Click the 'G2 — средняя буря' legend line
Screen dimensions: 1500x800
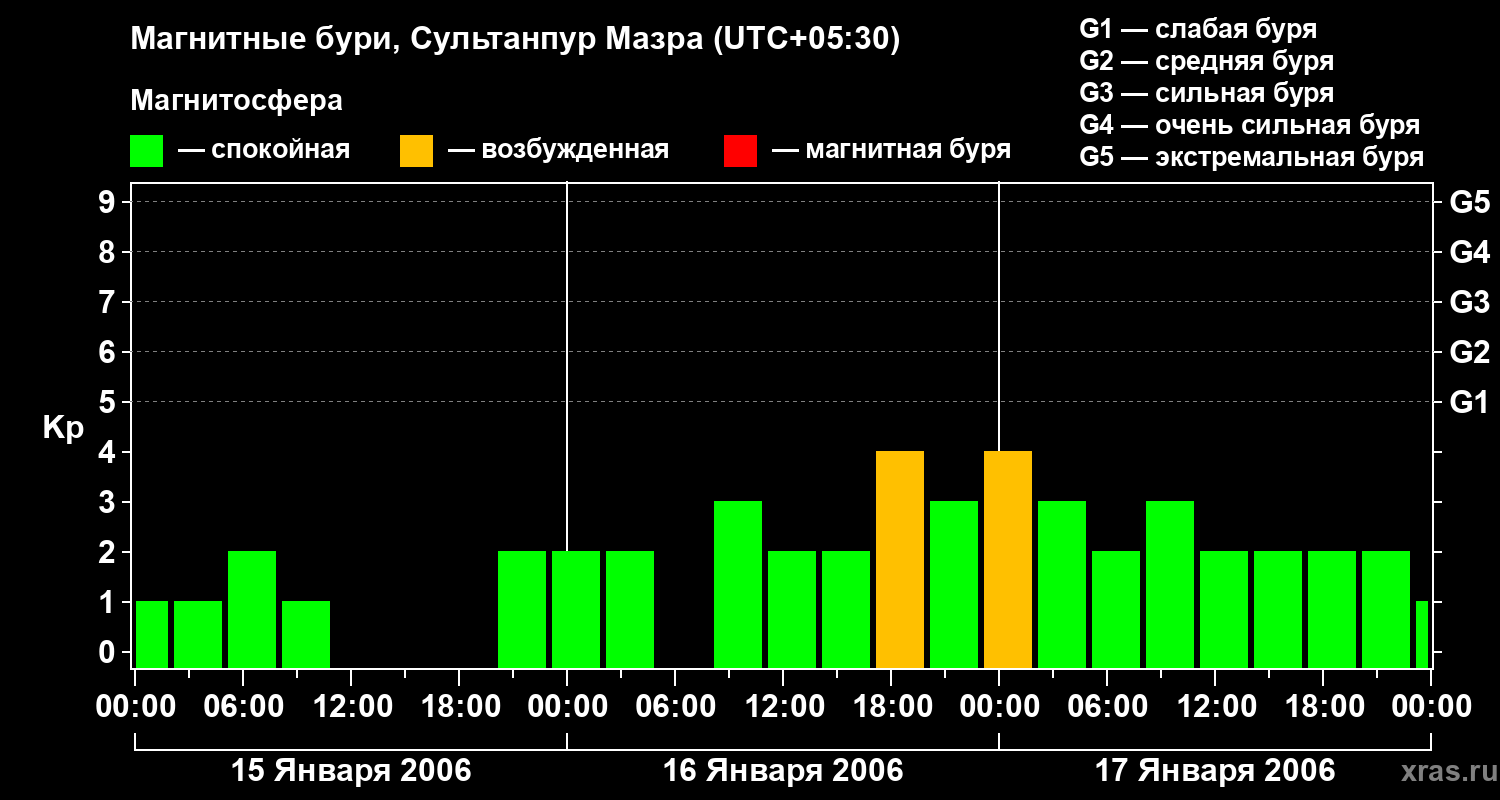tap(1207, 61)
